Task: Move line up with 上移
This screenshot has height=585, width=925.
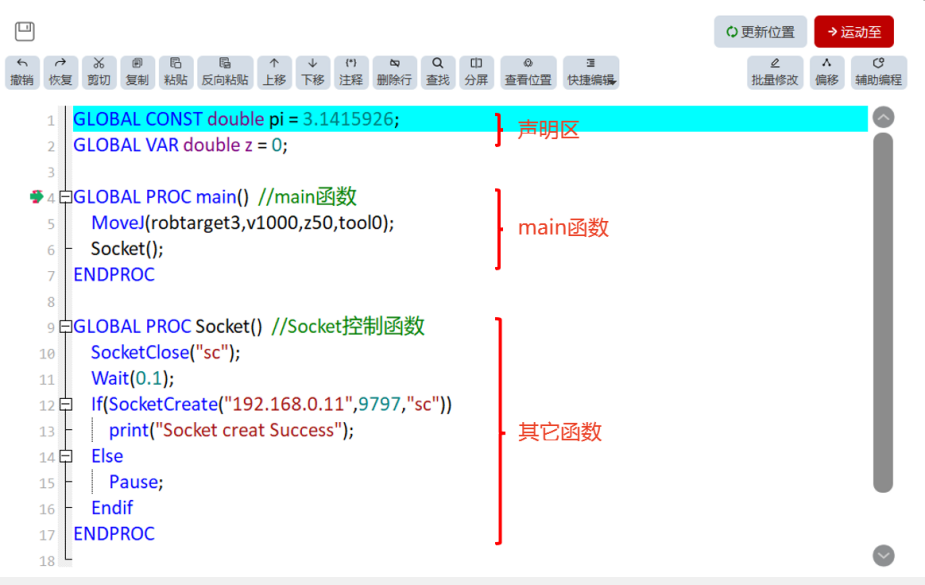Action: [x=274, y=73]
